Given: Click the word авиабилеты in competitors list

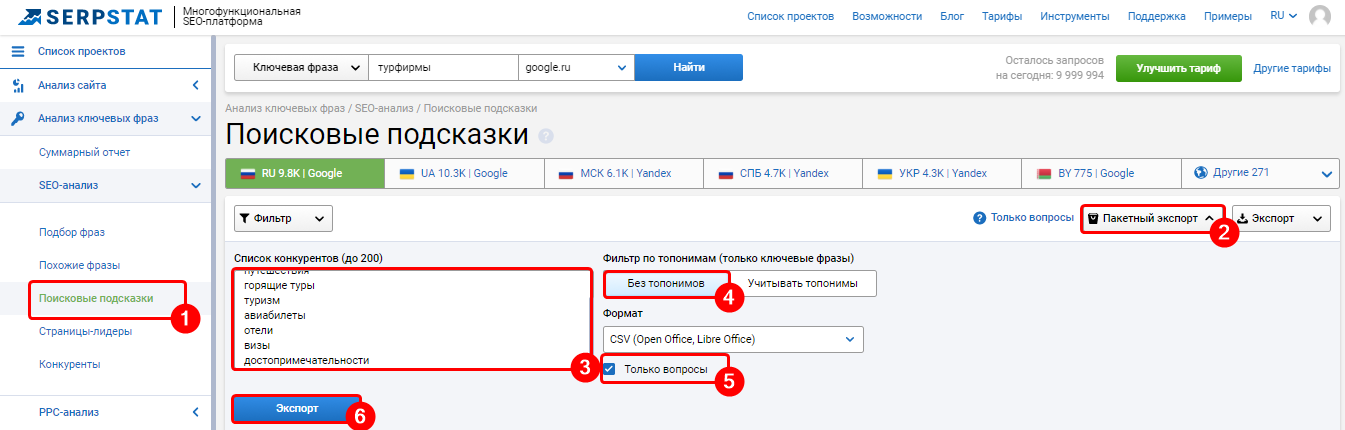Looking at the screenshot, I should click(275, 314).
